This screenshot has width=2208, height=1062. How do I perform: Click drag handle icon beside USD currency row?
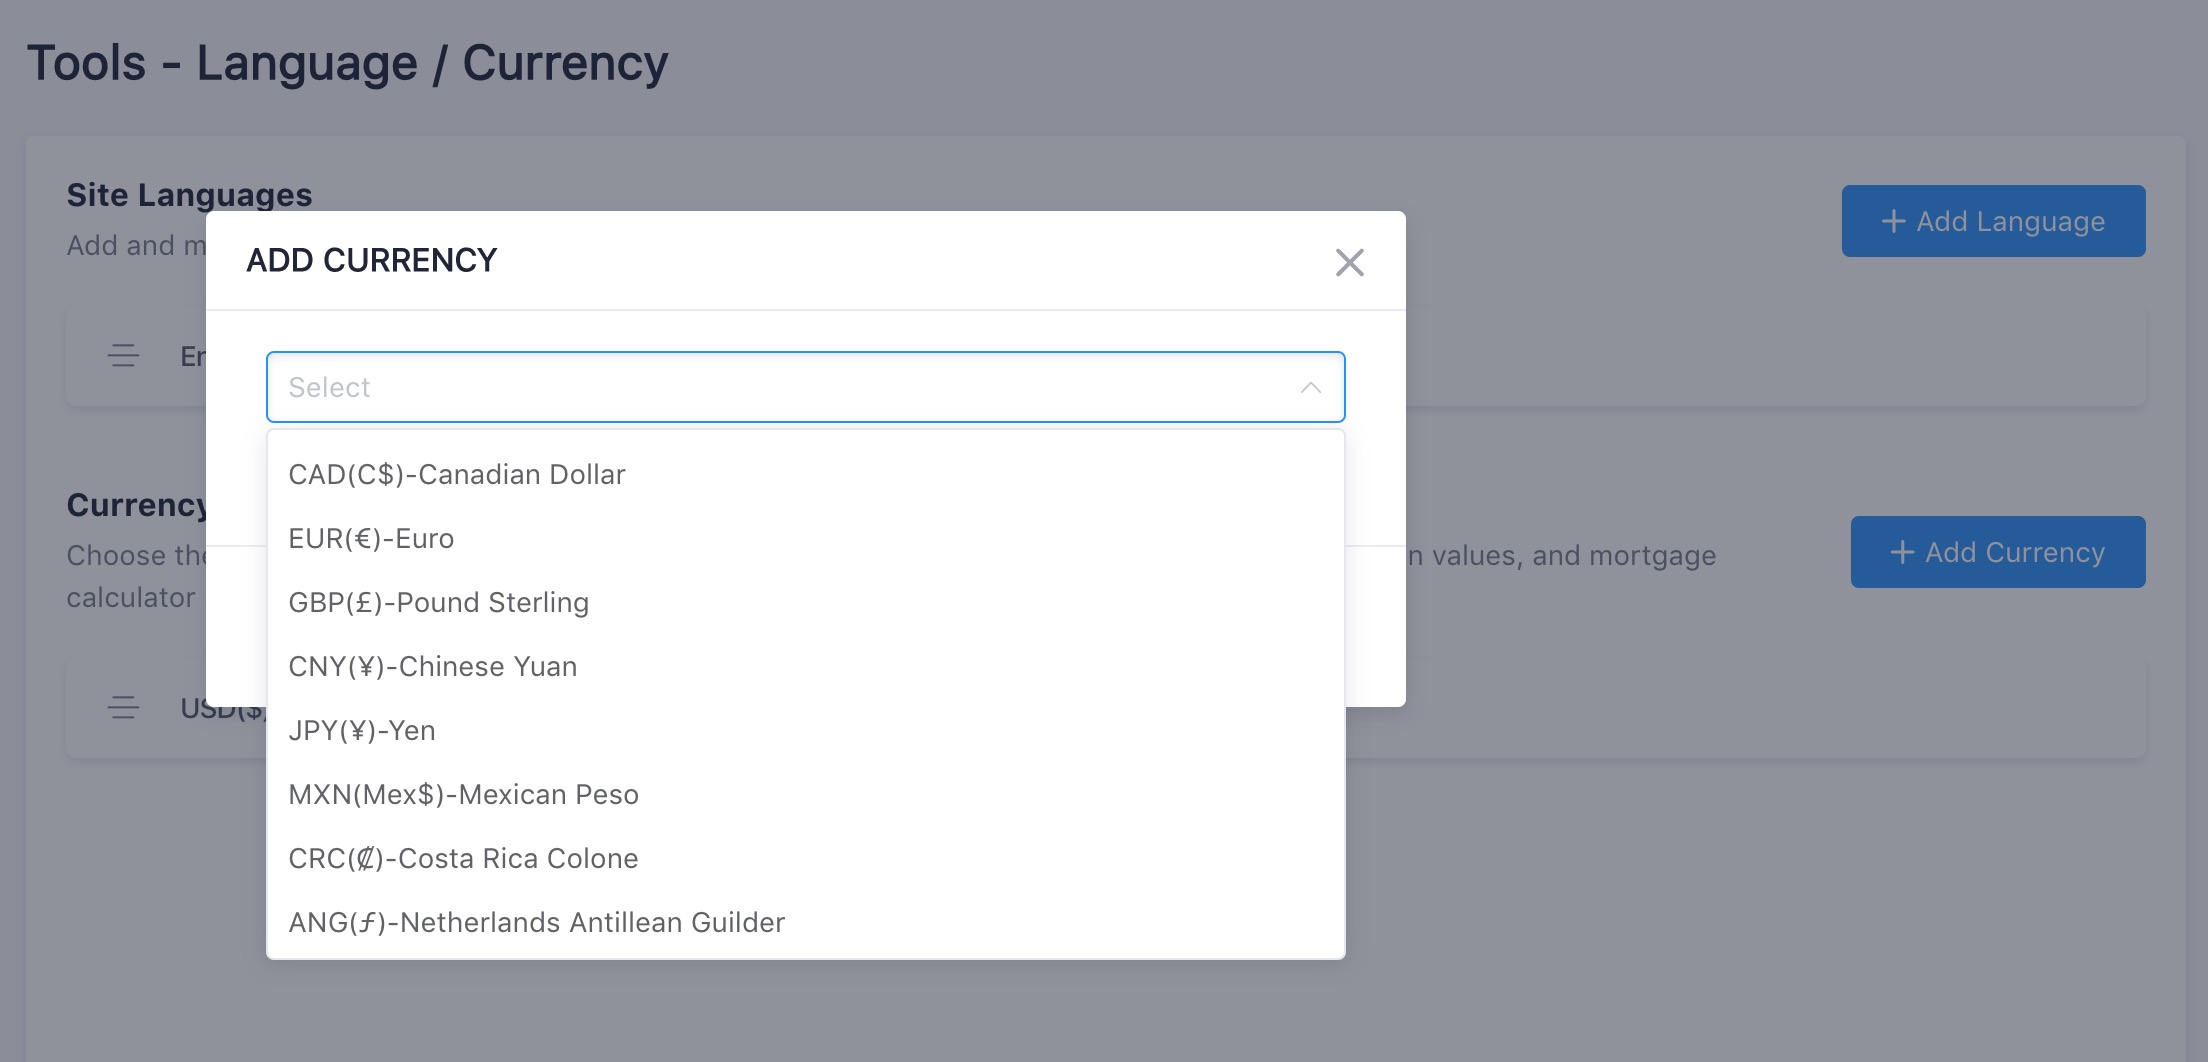[x=123, y=707]
